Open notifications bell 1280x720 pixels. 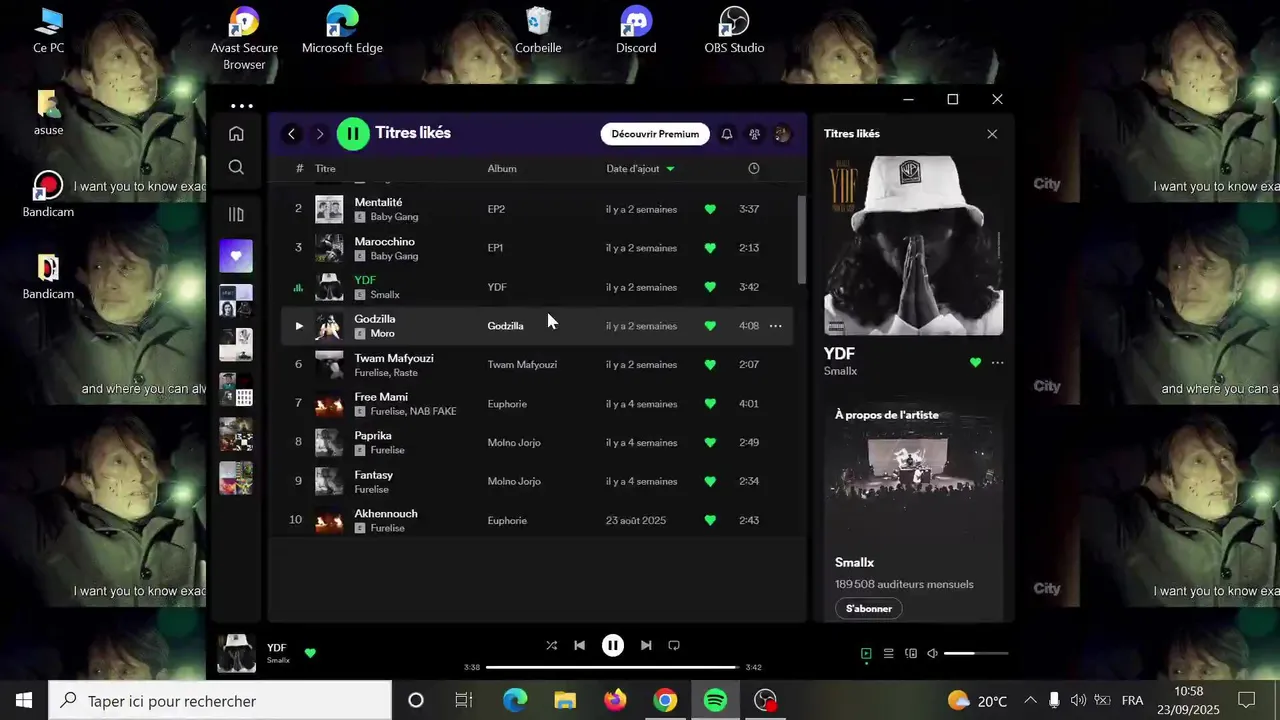[x=727, y=134]
